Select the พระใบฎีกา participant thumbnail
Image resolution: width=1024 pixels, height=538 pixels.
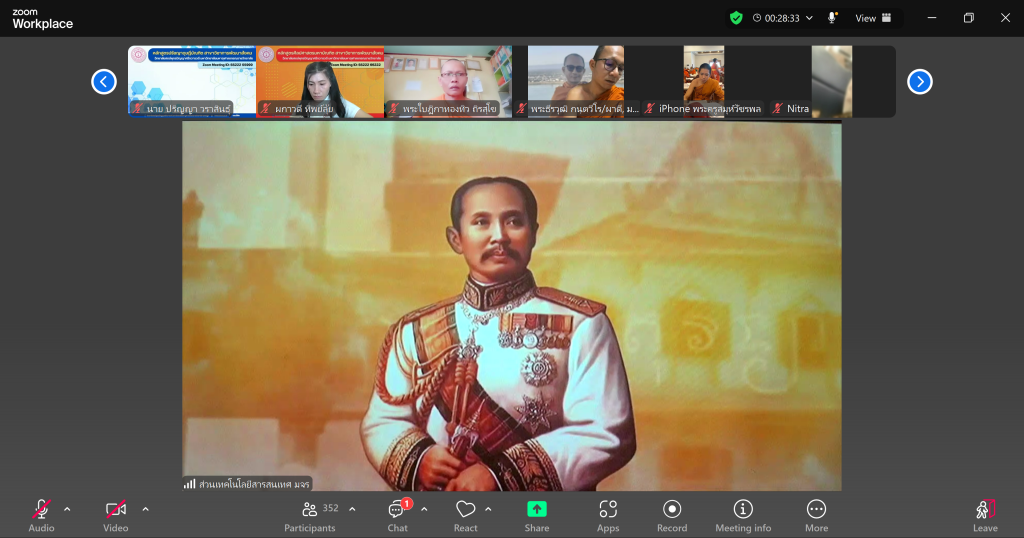click(x=448, y=82)
